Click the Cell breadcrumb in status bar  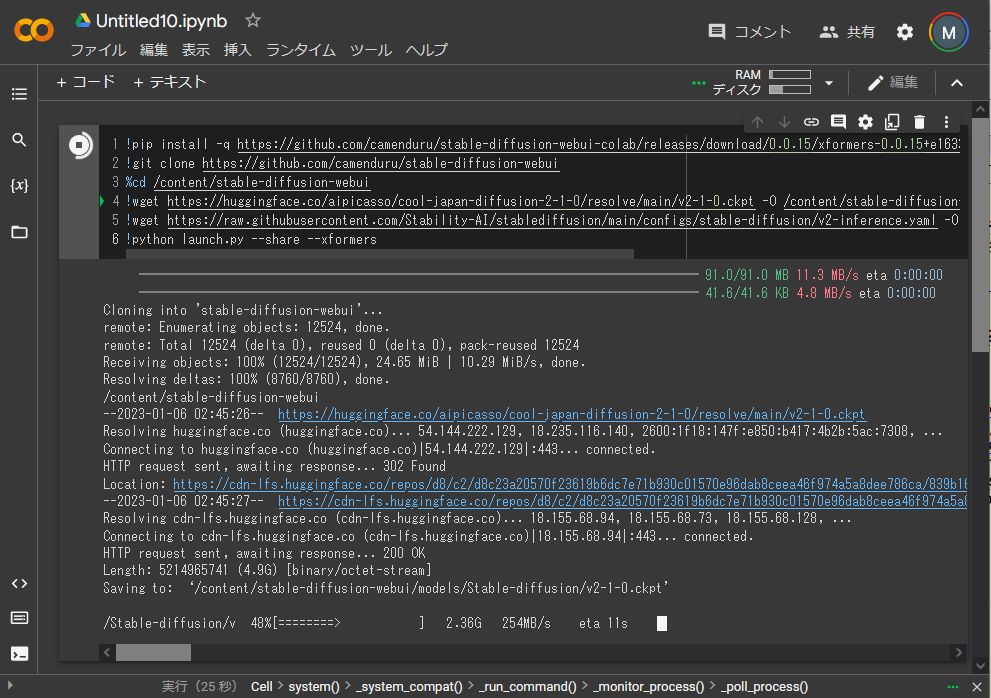click(261, 687)
